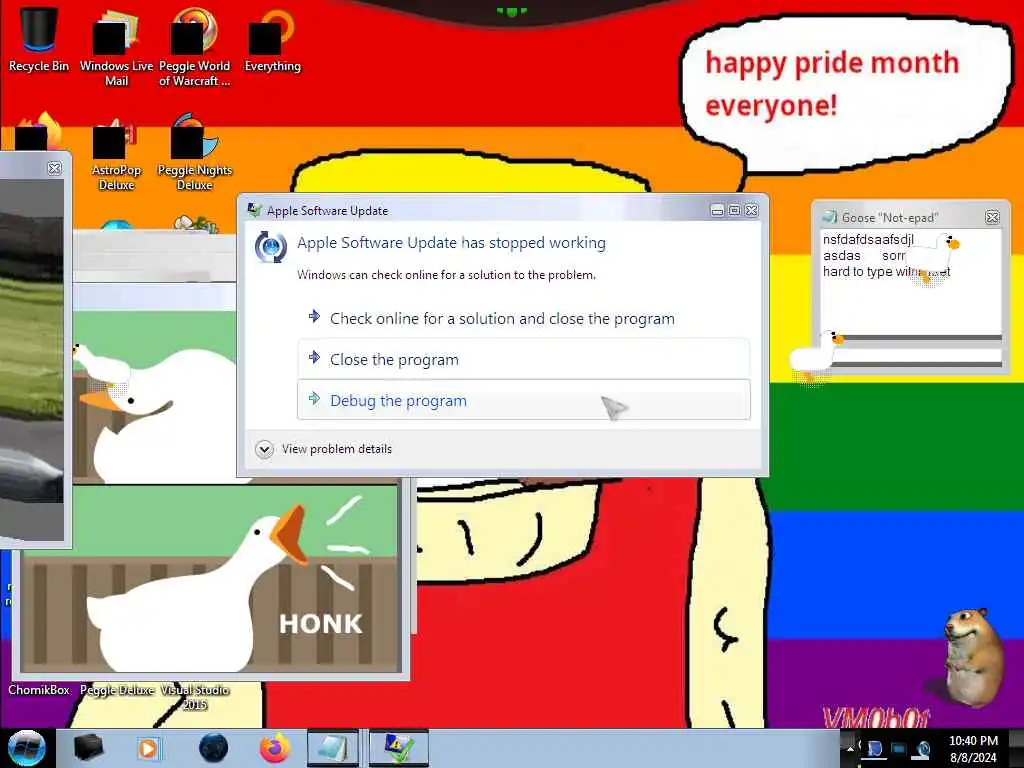Viewport: 1024px width, 768px height.
Task: Click into Goose Not-epad text area
Action: click(x=910, y=282)
